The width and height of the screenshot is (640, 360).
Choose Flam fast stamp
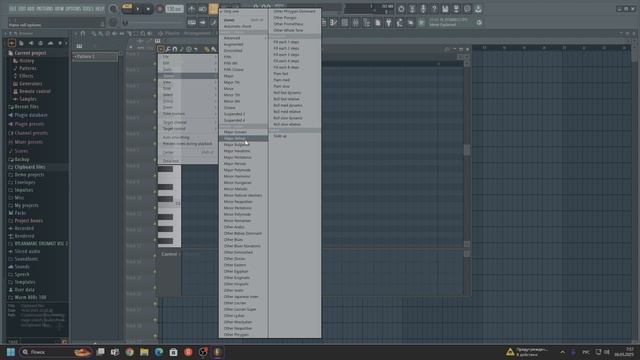tap(295, 73)
